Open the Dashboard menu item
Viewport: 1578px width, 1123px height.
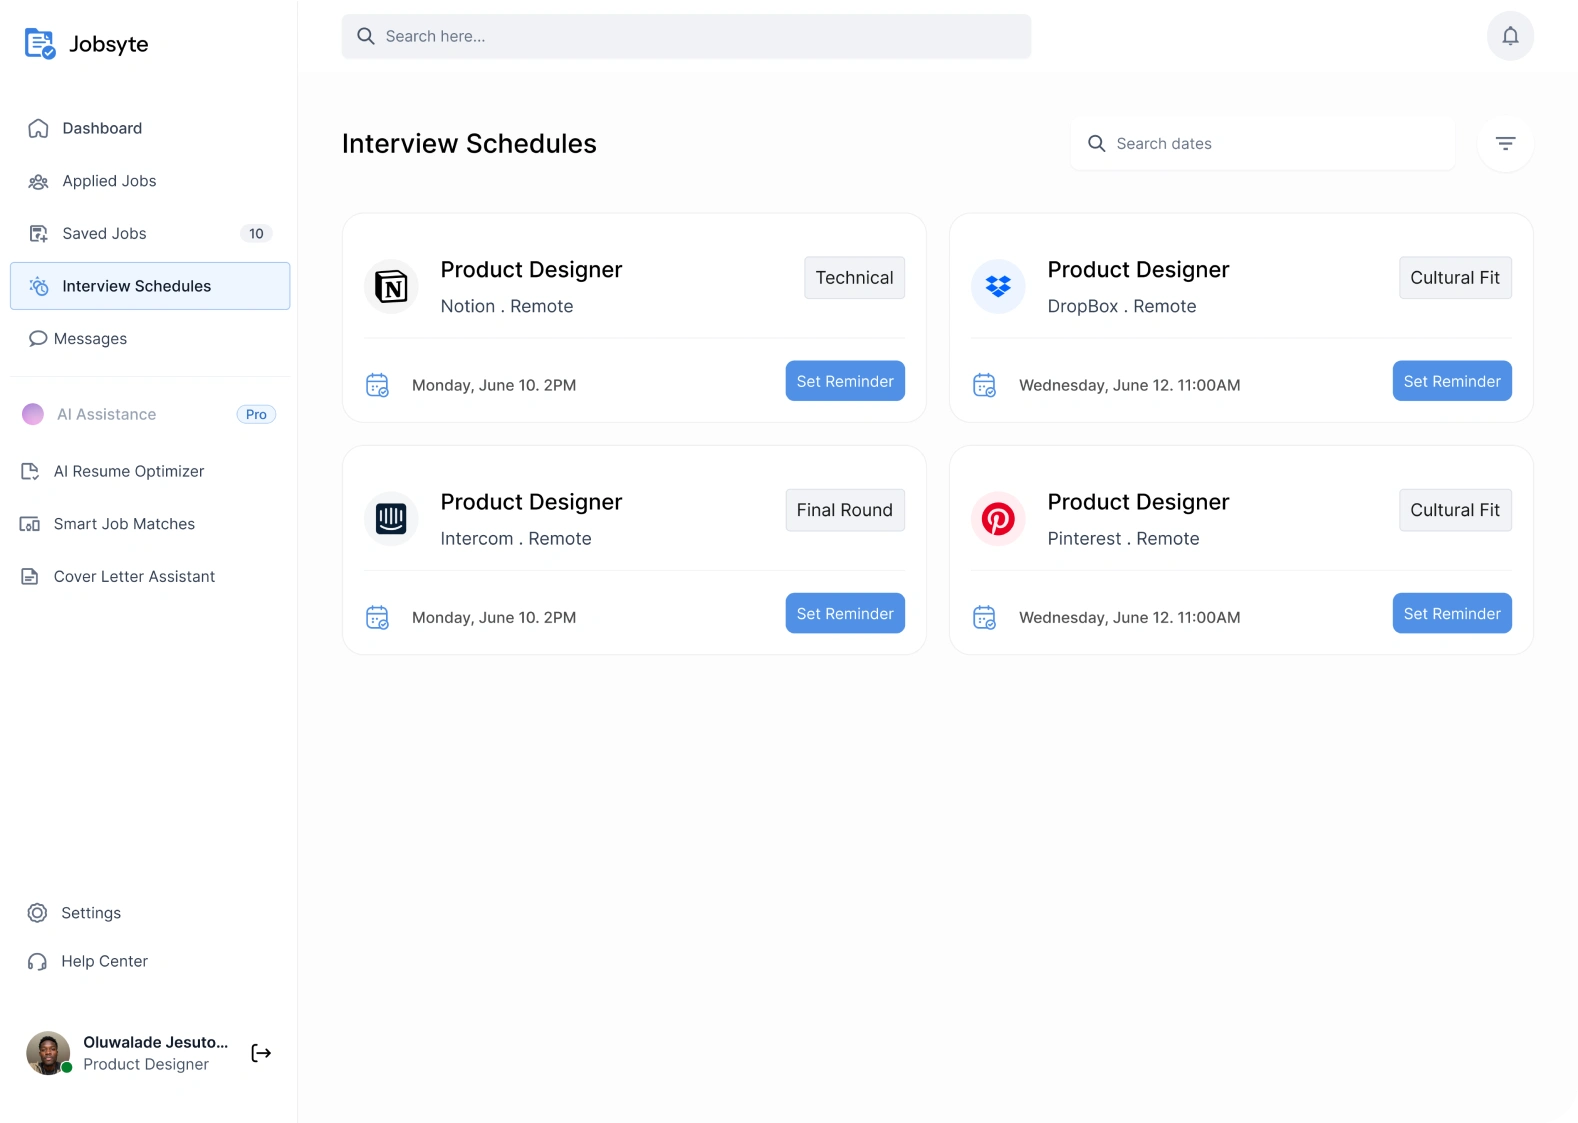point(102,128)
